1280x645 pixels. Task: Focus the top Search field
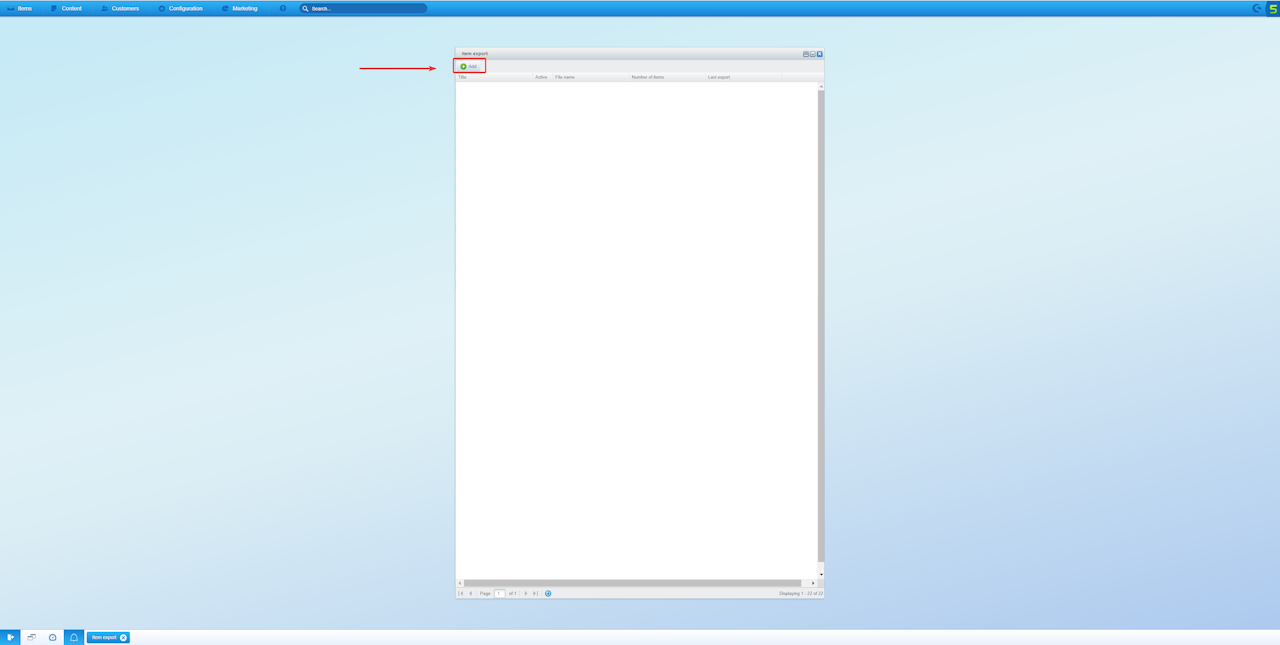pyautogui.click(x=363, y=8)
